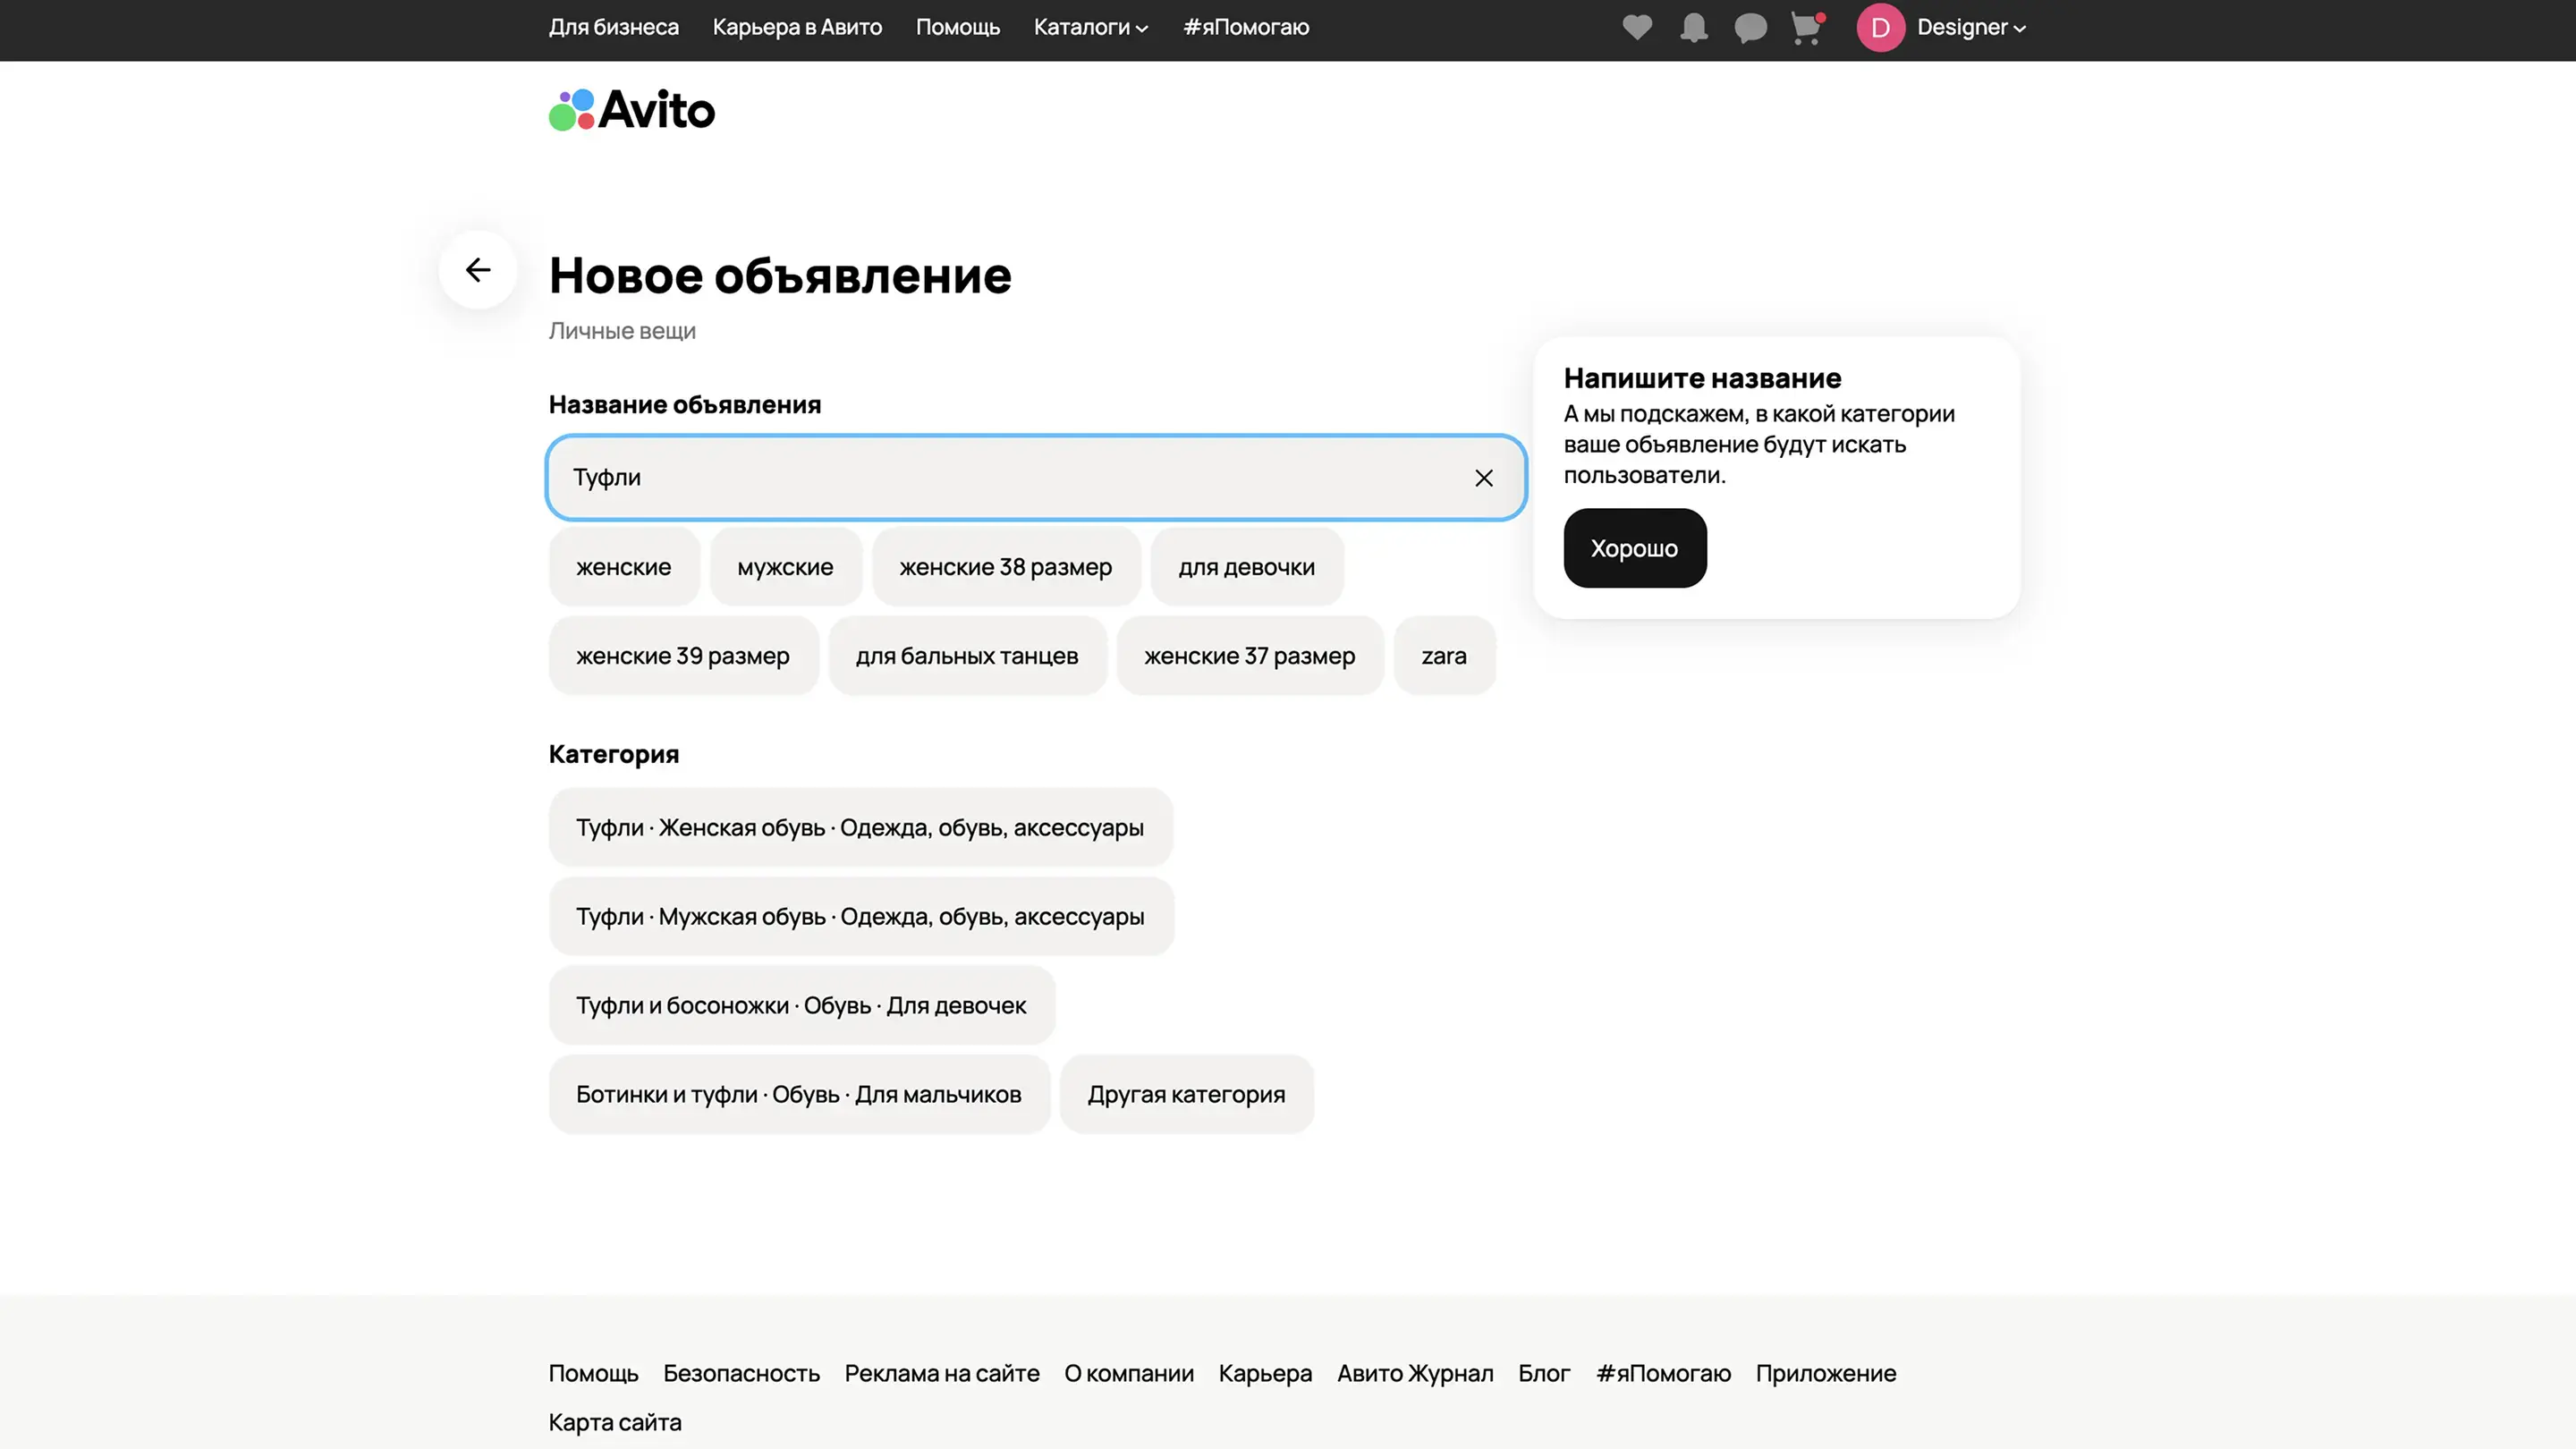Open Для бизнеса menu item
2576x1449 pixels.
pyautogui.click(x=613, y=27)
